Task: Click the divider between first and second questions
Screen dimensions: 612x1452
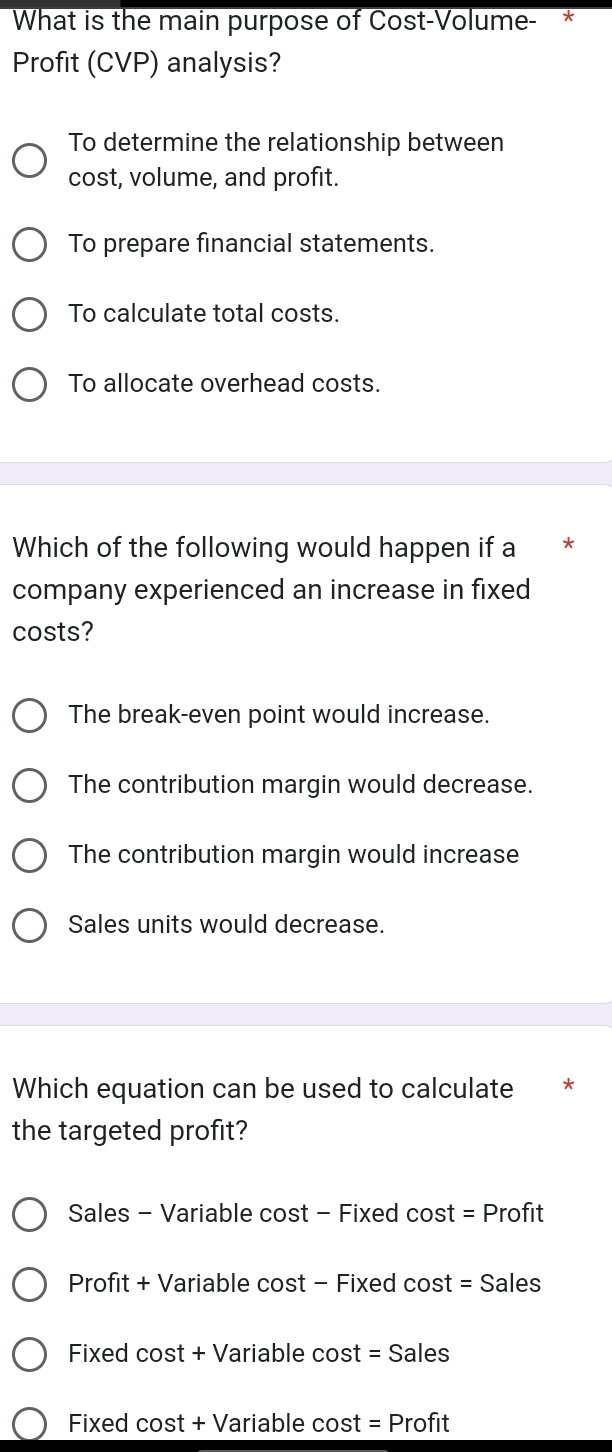Action: click(306, 473)
